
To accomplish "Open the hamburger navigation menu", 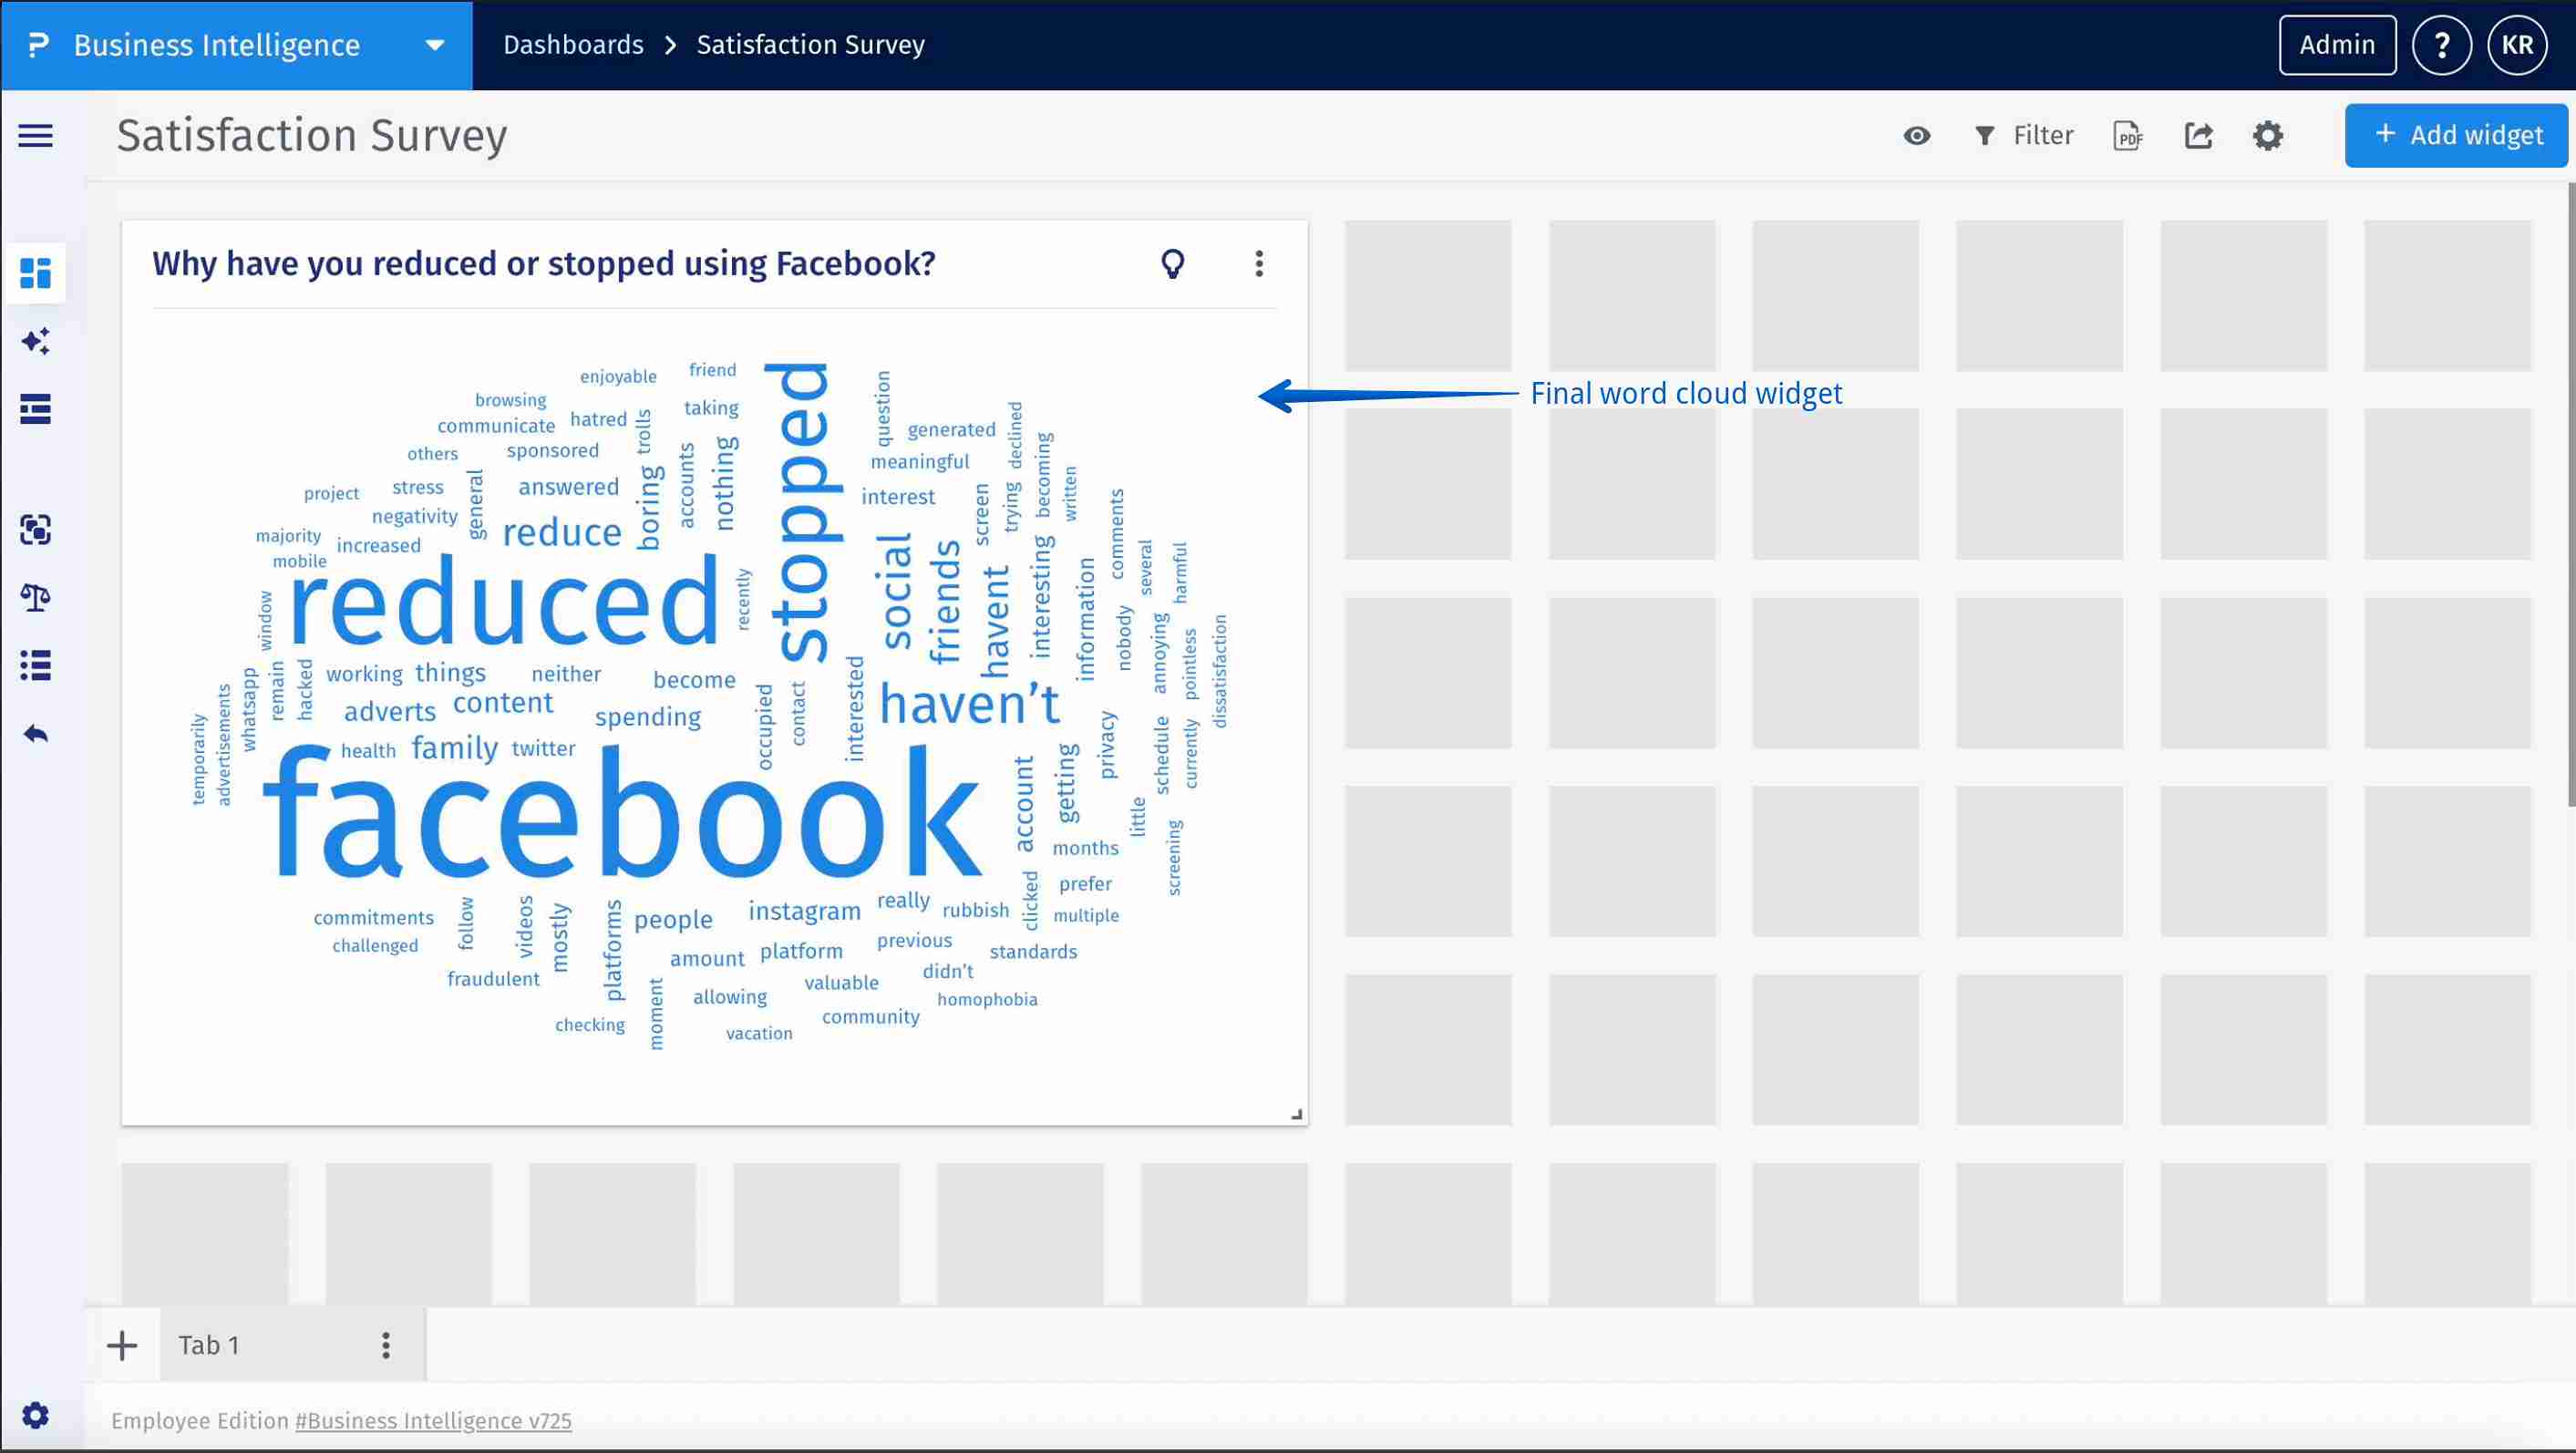I will (36, 136).
